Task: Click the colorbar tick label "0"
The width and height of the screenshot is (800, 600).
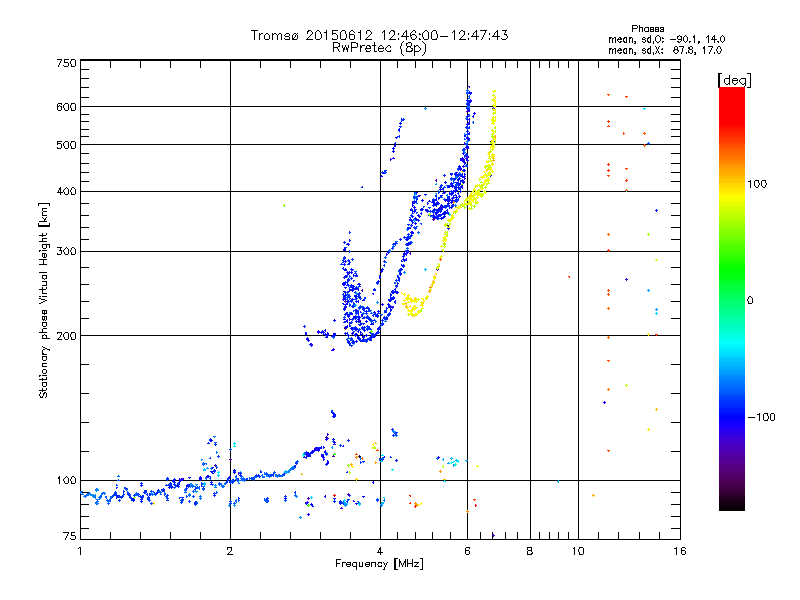Action: [x=750, y=301]
